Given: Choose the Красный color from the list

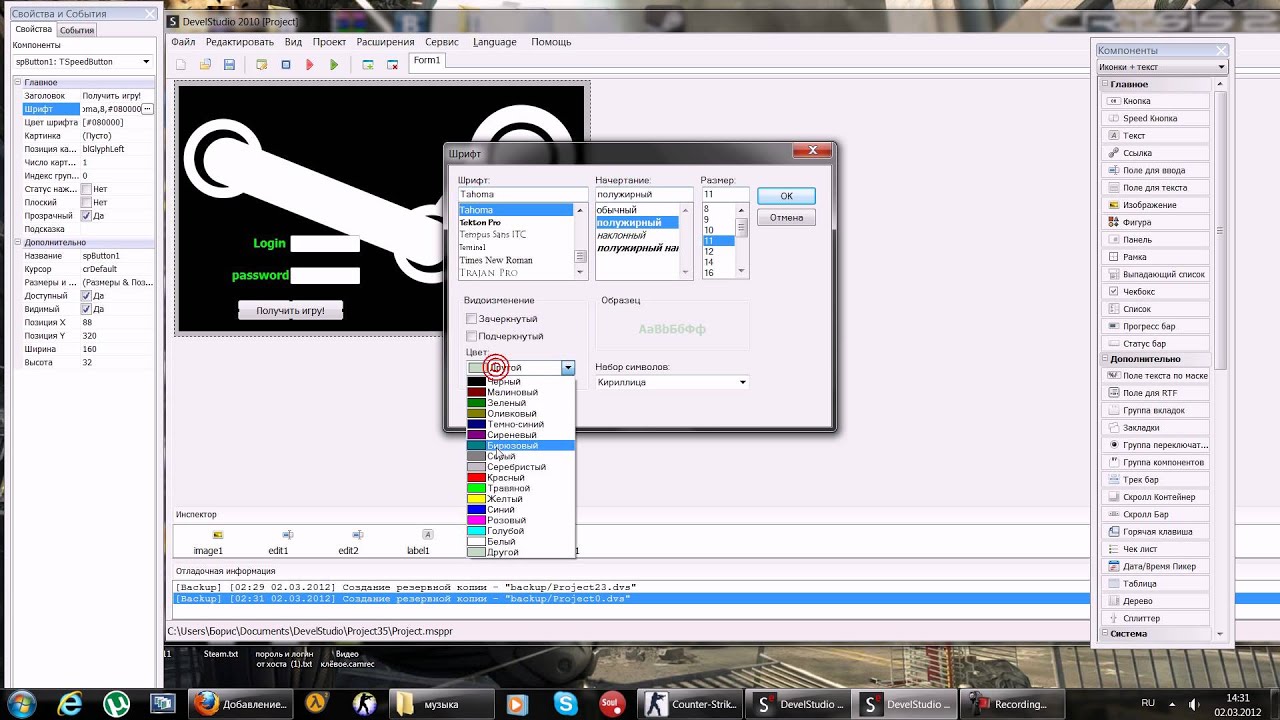Looking at the screenshot, I should 521,478.
